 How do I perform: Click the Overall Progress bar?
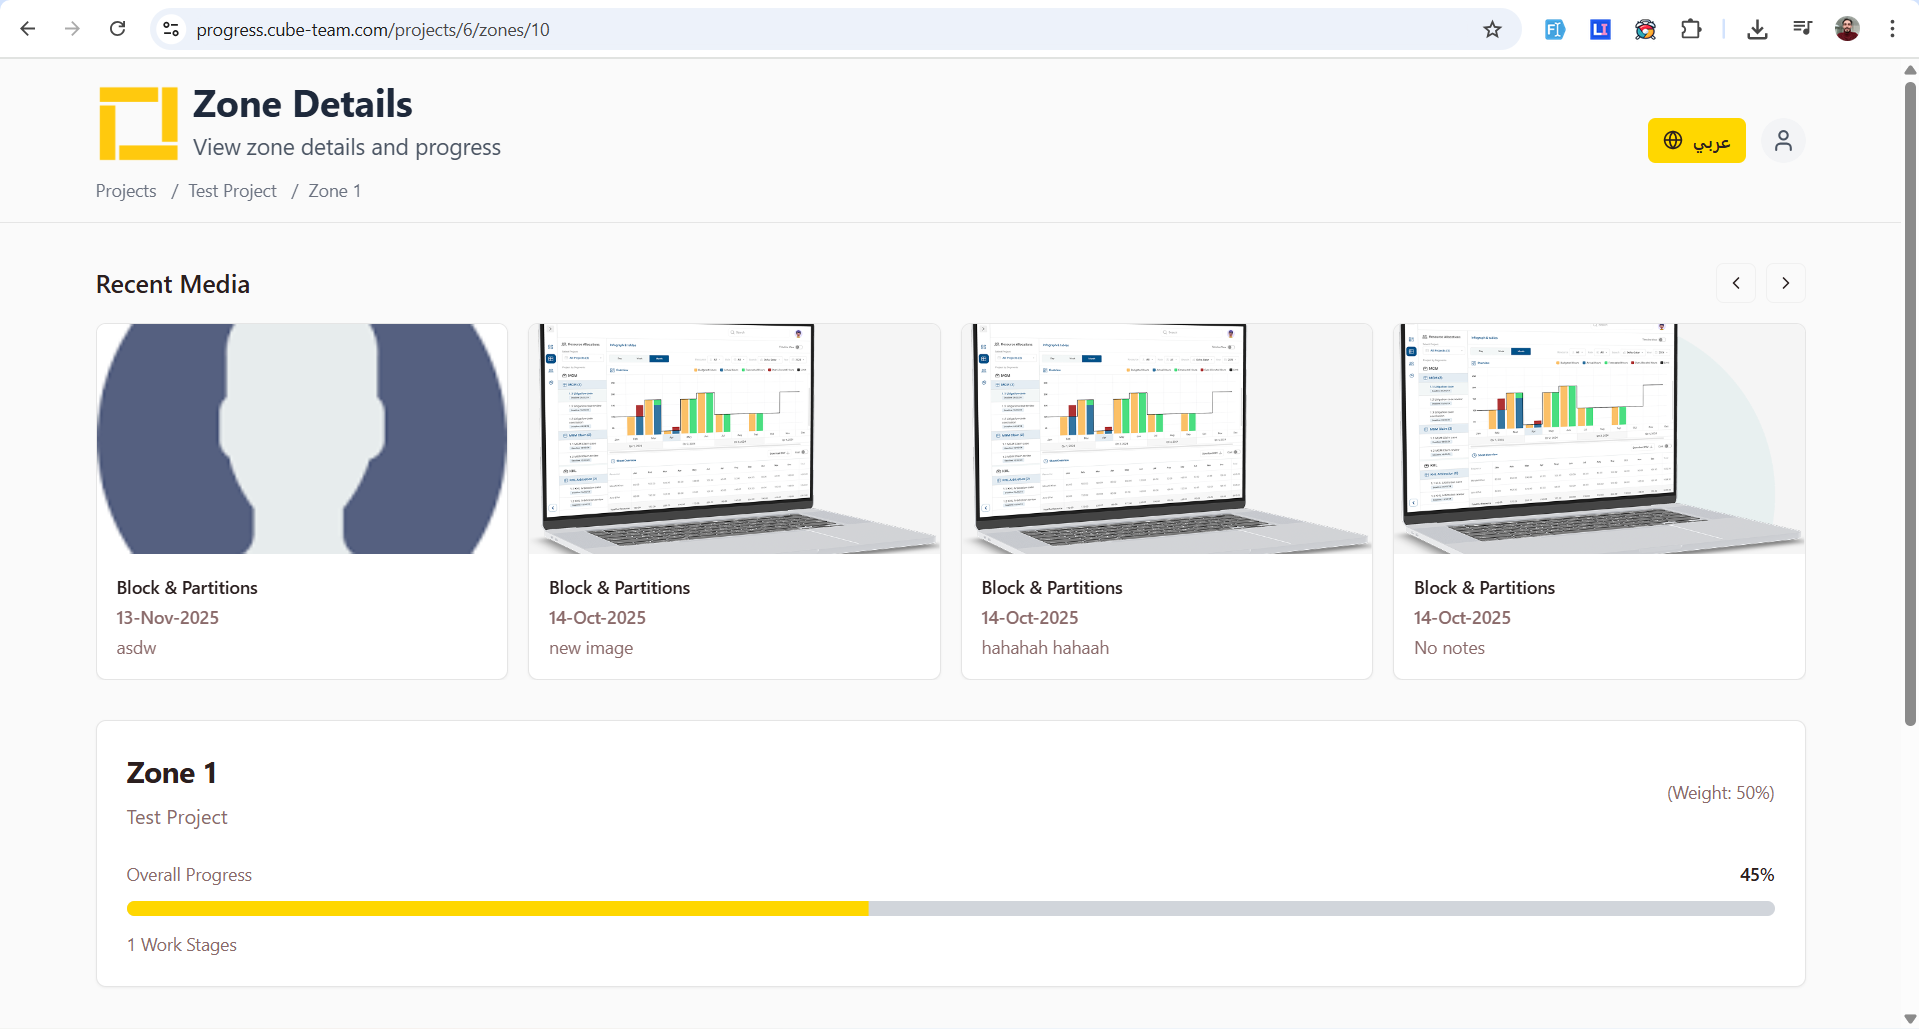[x=950, y=908]
